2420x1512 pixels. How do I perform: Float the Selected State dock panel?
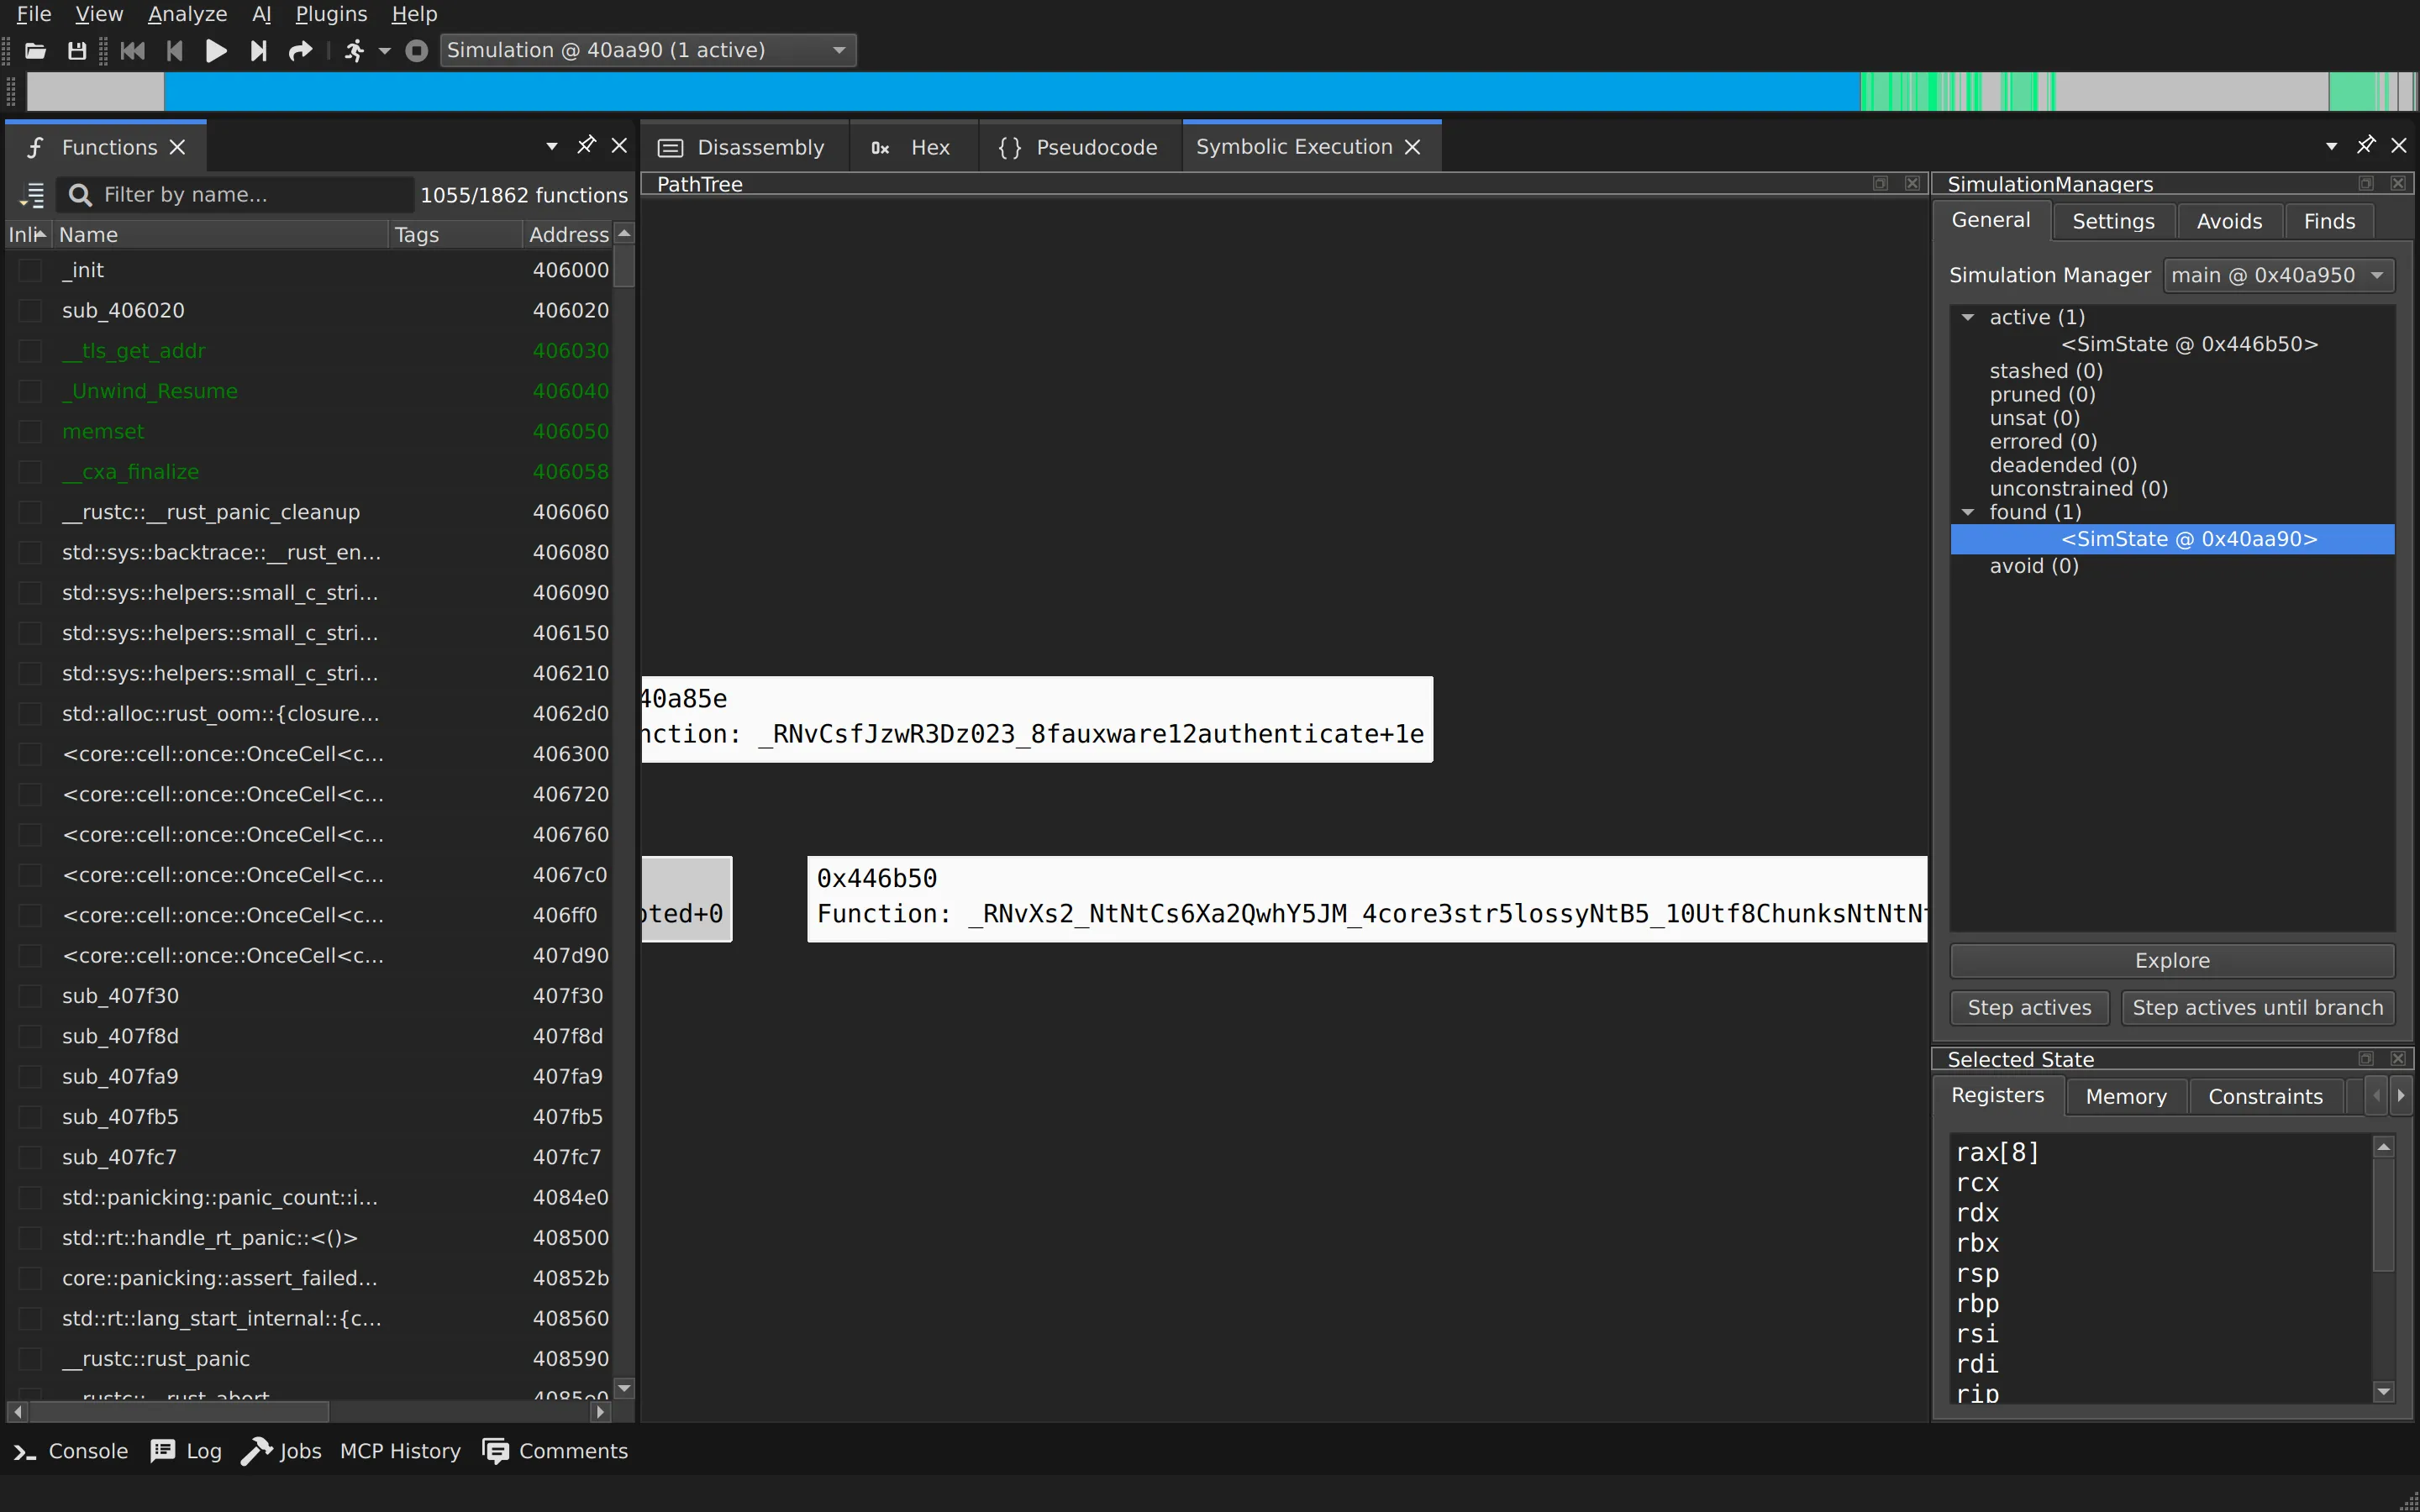pos(2366,1059)
